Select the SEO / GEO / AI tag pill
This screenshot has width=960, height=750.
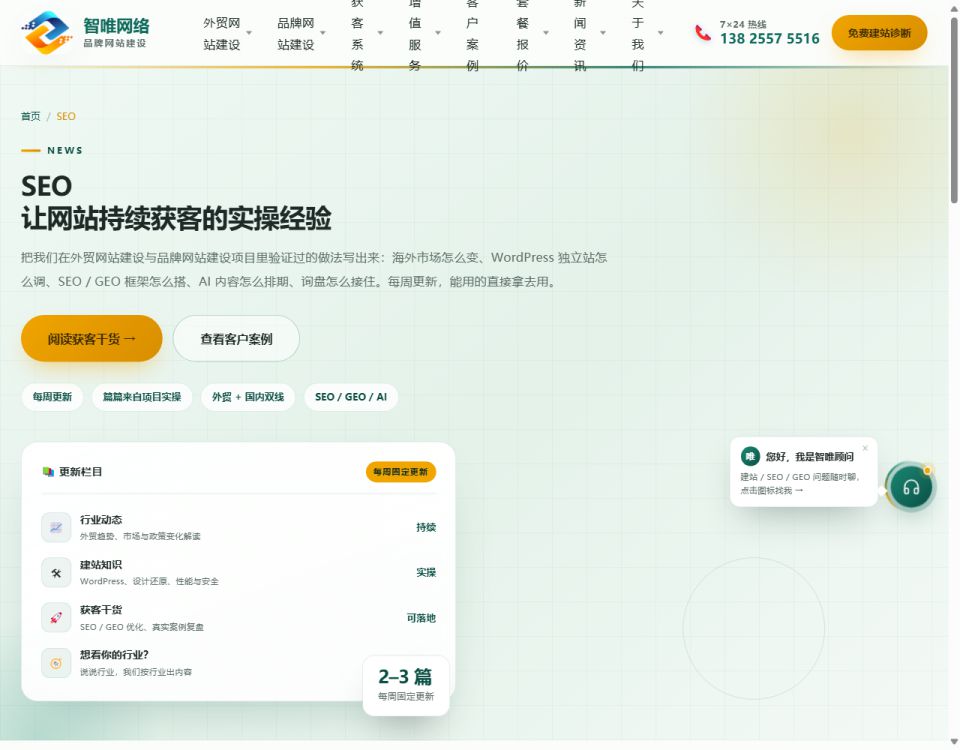pos(351,397)
